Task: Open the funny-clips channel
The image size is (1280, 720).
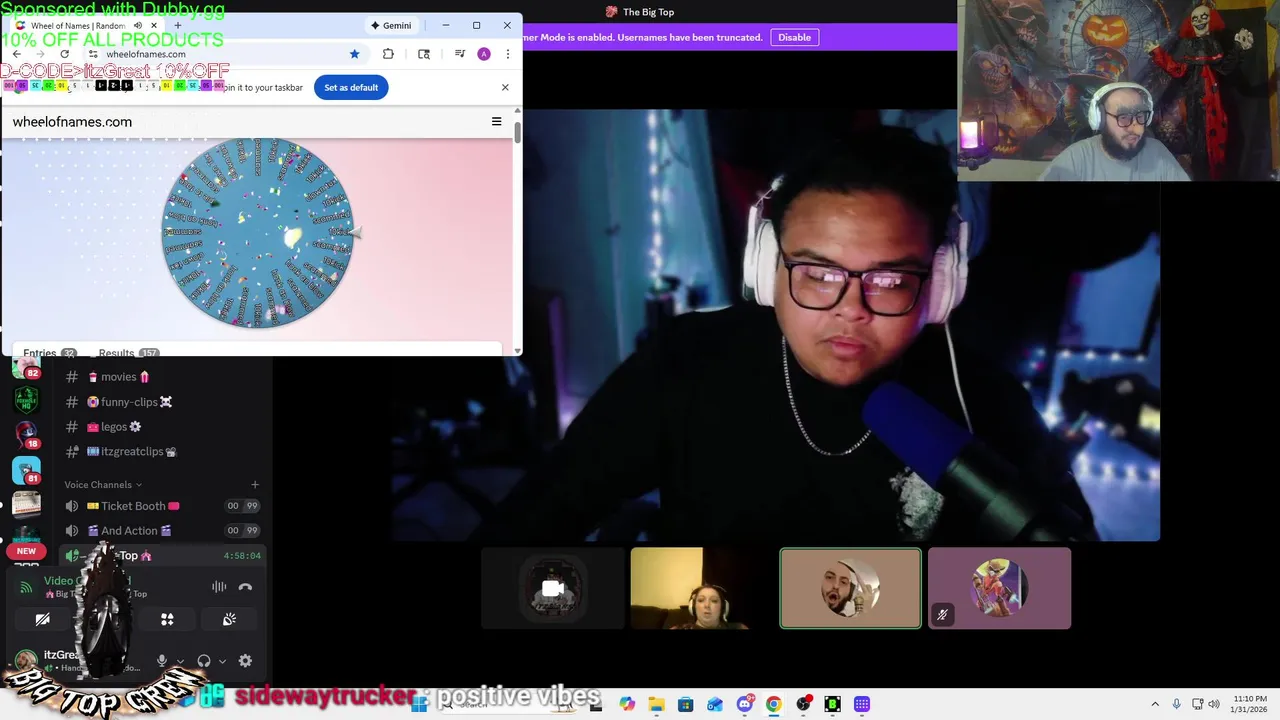Action: (161, 402)
